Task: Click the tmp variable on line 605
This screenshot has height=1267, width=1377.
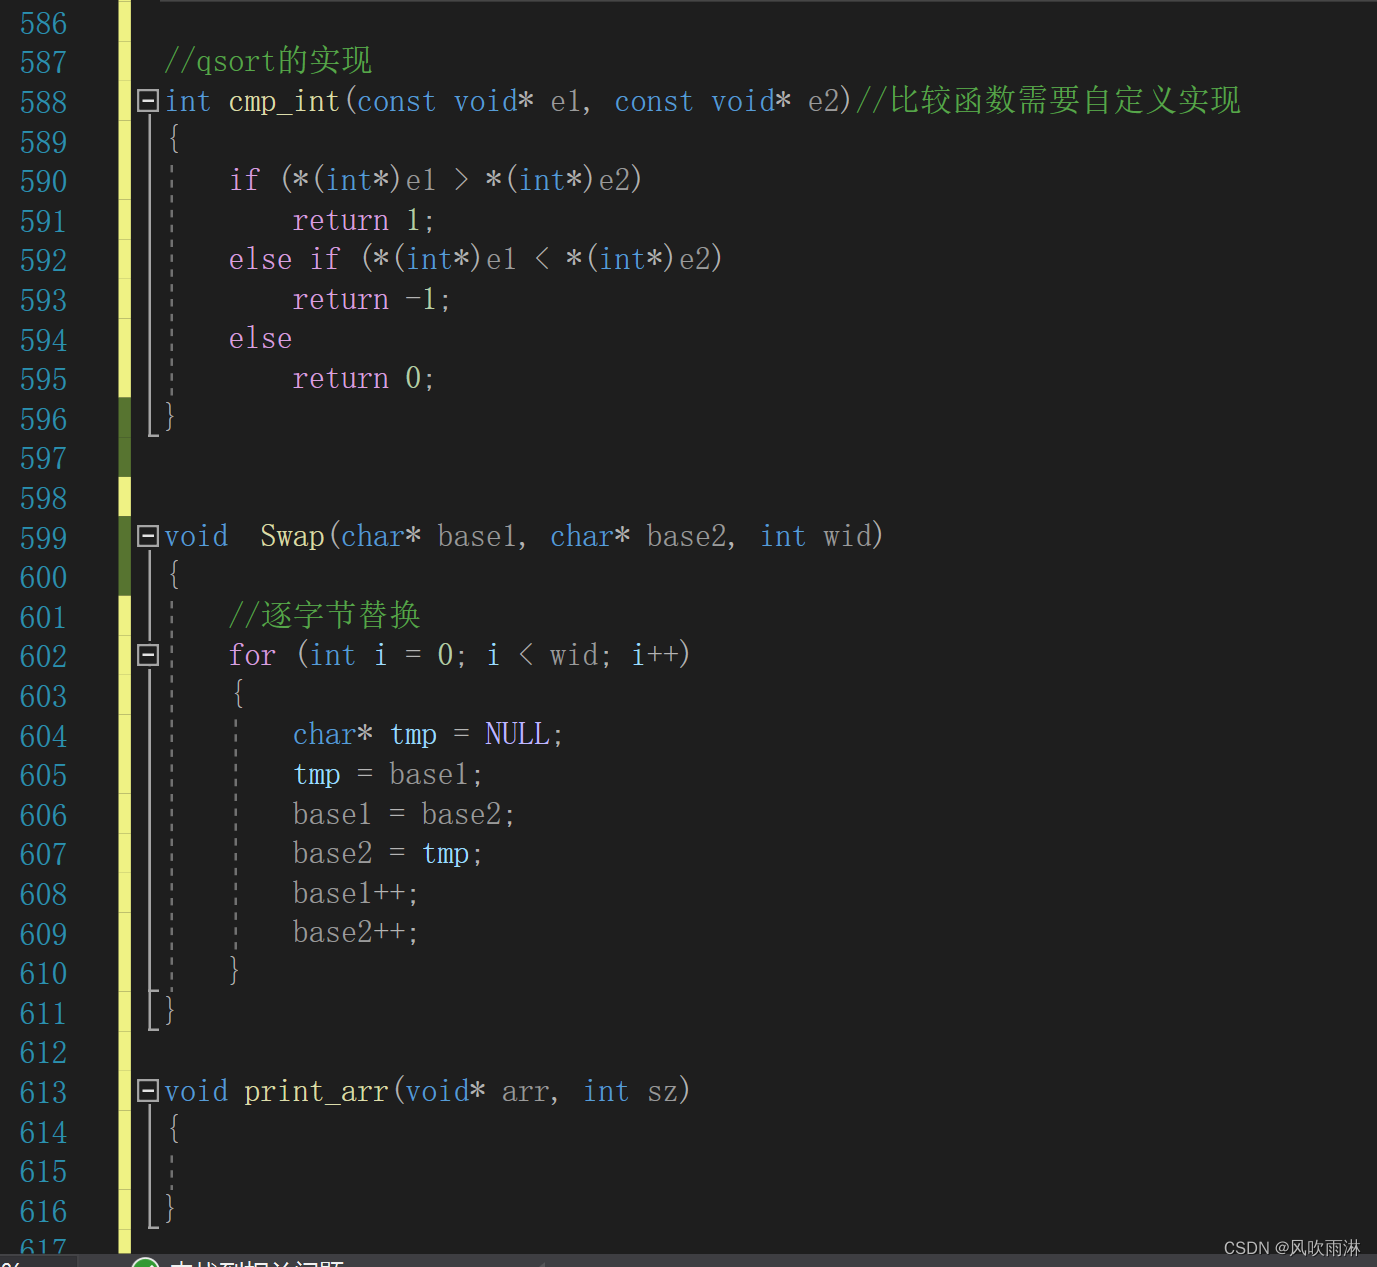Action: pyautogui.click(x=317, y=774)
